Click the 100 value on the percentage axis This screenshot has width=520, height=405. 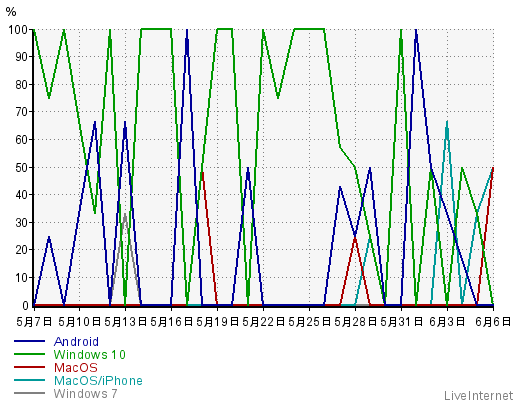point(18,29)
